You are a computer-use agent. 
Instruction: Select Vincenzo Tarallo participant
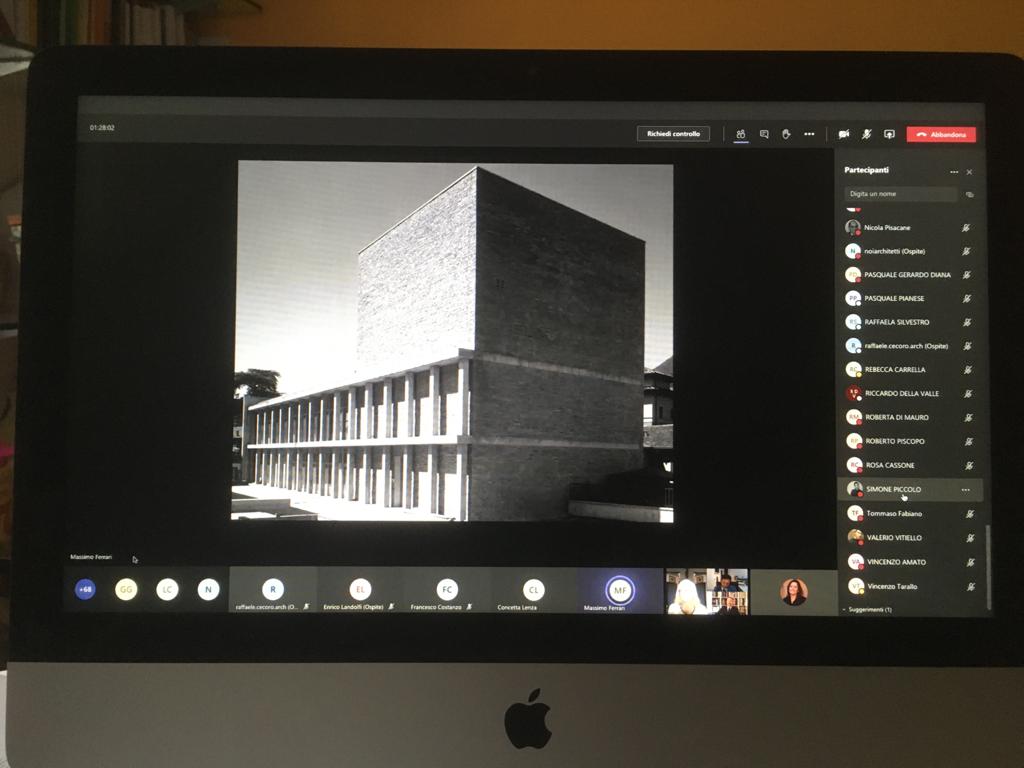[910, 586]
